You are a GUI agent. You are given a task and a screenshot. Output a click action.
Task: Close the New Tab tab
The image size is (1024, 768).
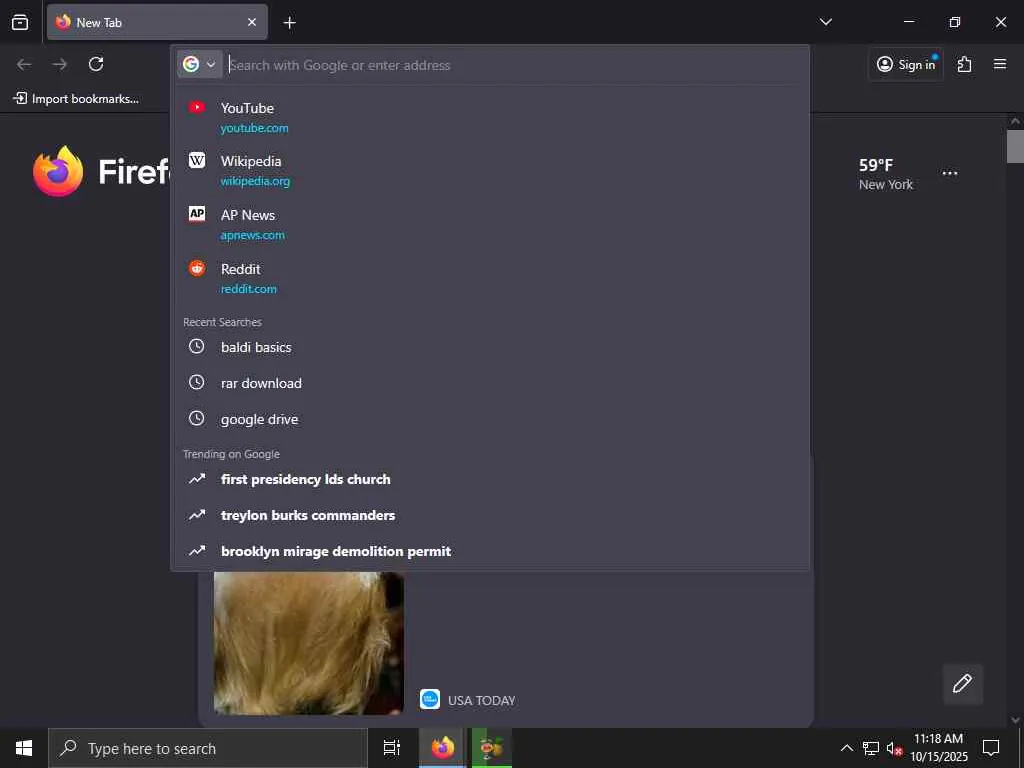[251, 22]
